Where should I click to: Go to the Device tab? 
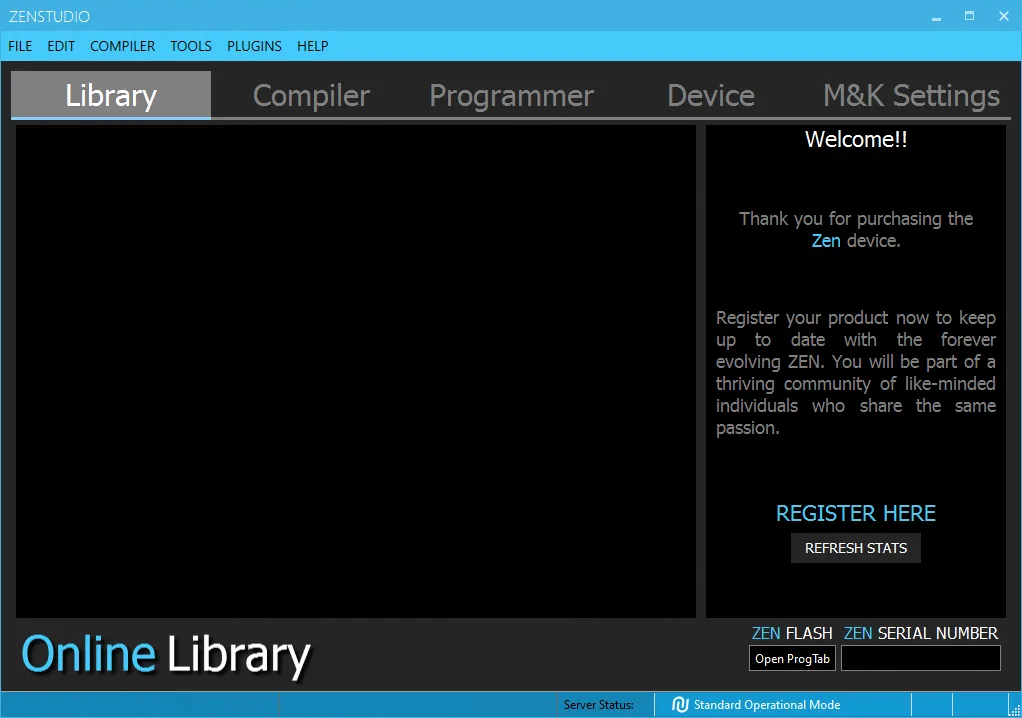[711, 95]
